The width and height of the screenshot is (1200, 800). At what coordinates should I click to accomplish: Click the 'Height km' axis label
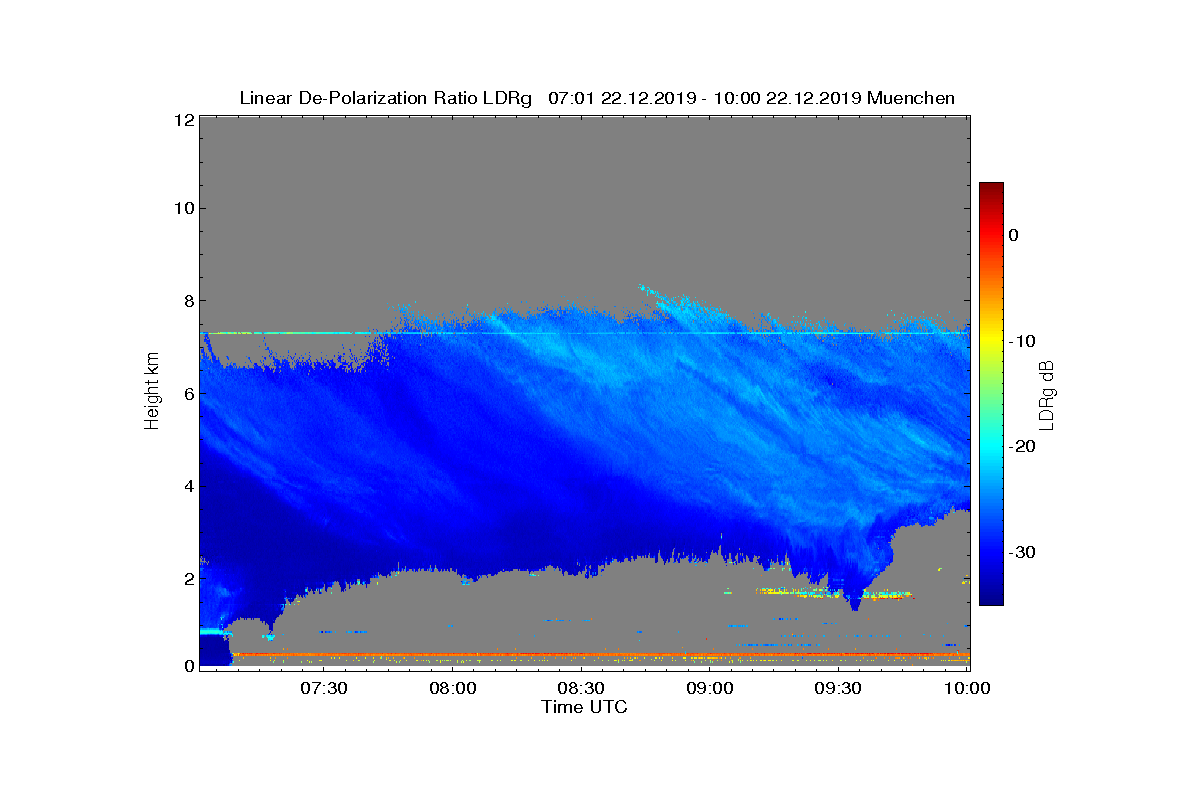[152, 390]
